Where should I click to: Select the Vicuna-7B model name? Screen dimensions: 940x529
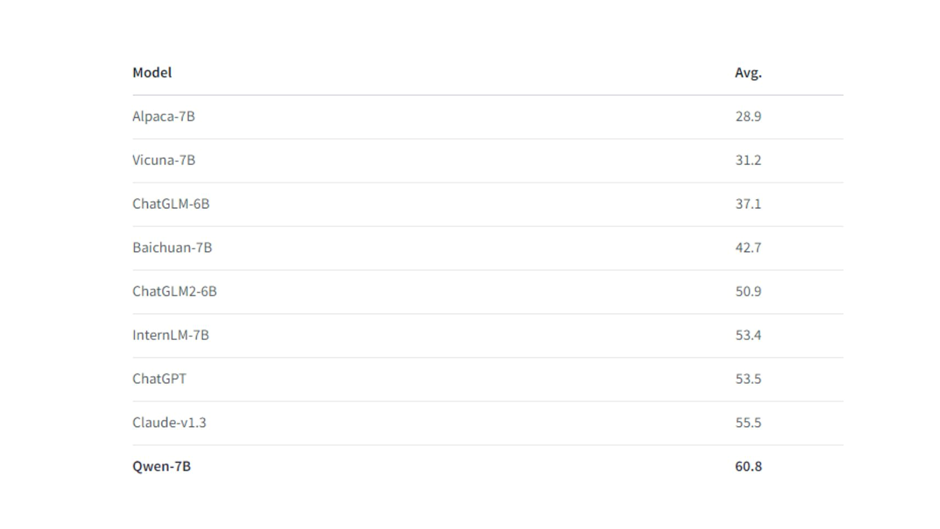tap(164, 160)
